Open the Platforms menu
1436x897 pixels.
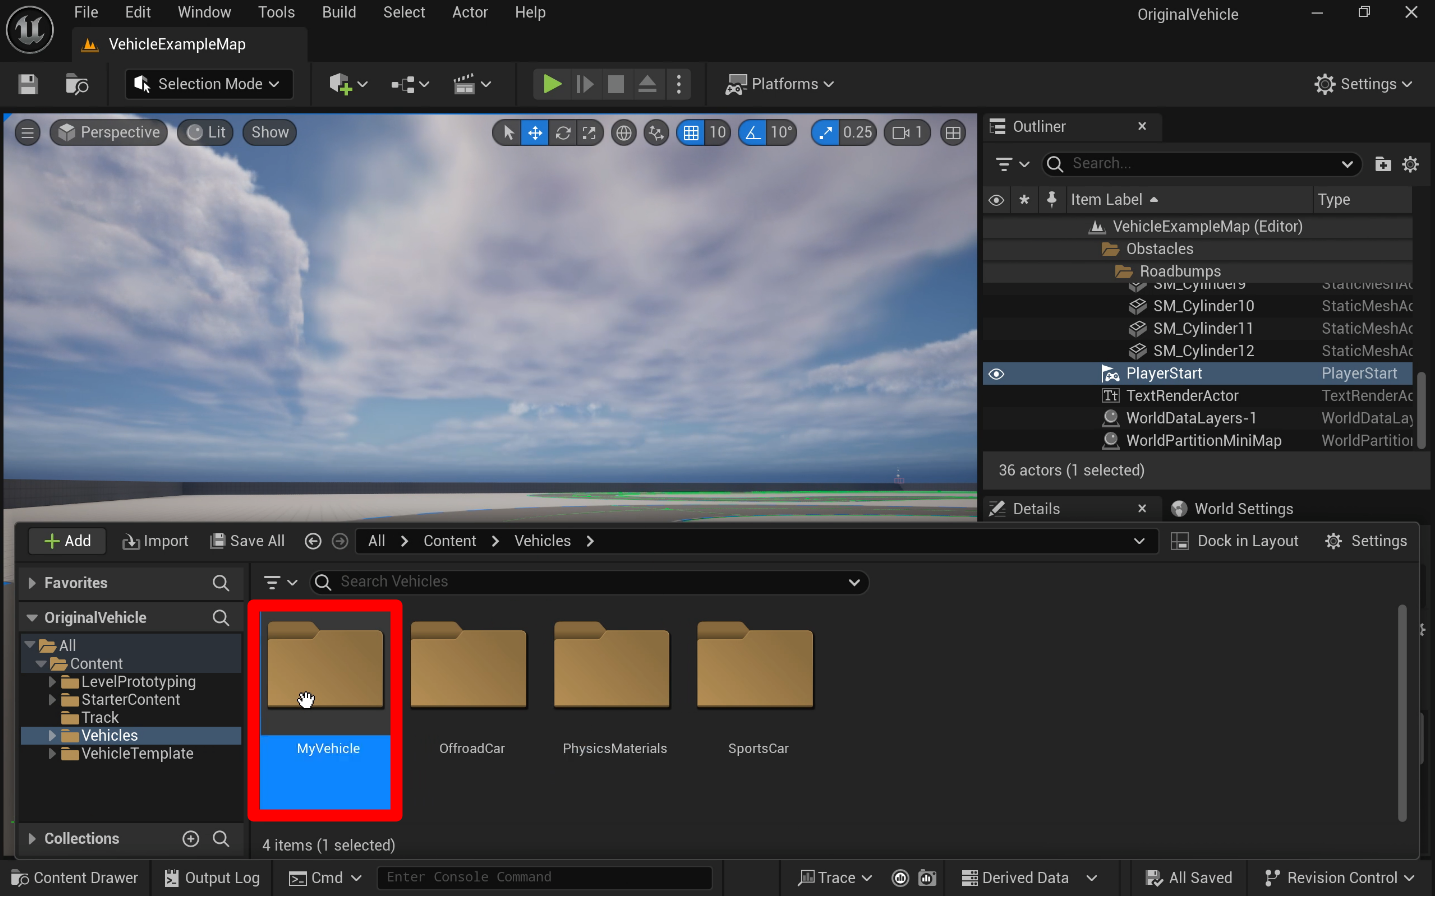[780, 84]
